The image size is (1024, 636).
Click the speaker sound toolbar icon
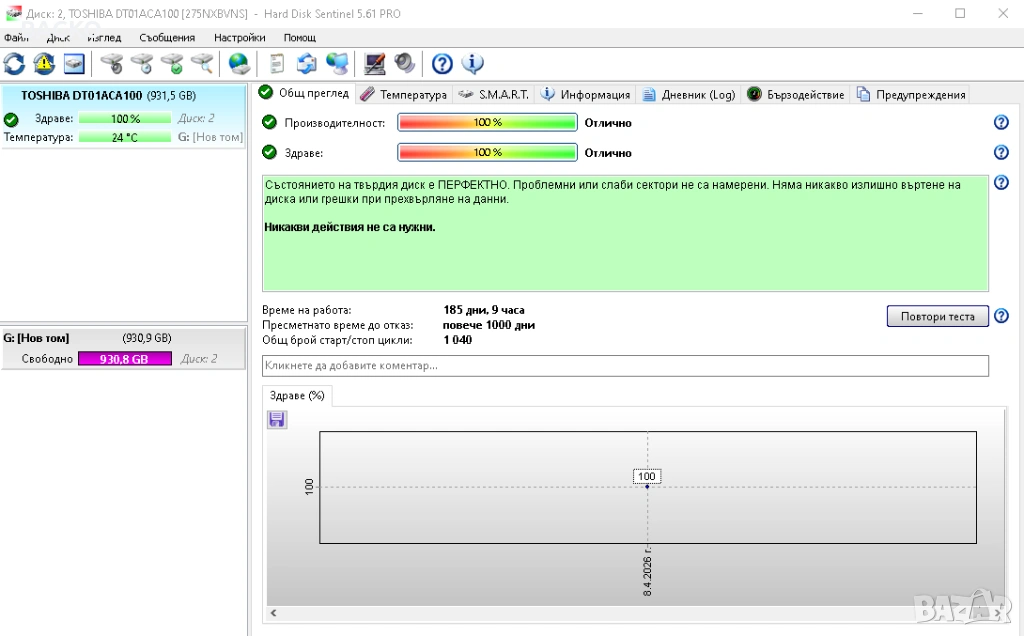pos(405,64)
